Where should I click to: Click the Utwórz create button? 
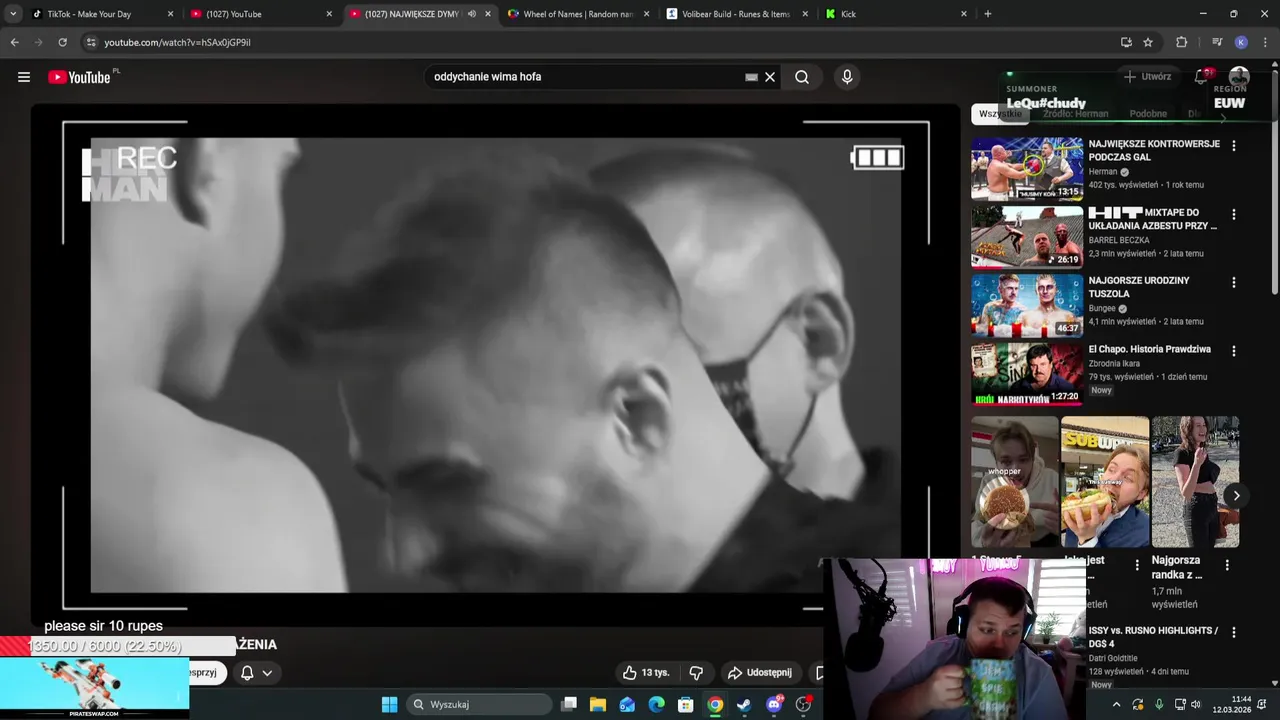pos(1147,77)
